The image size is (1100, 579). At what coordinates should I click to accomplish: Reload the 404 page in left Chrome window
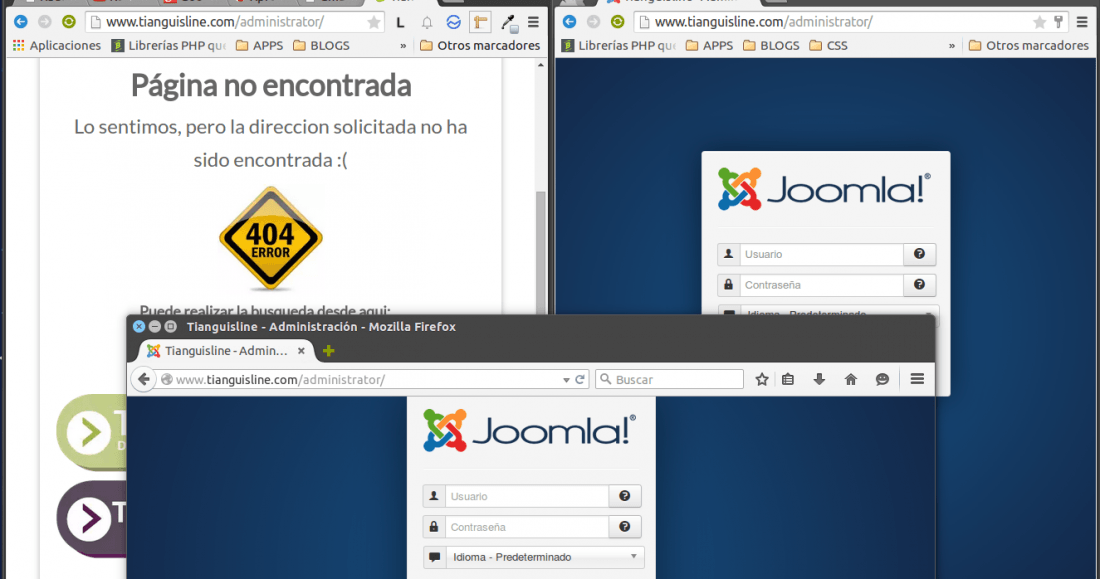(68, 22)
